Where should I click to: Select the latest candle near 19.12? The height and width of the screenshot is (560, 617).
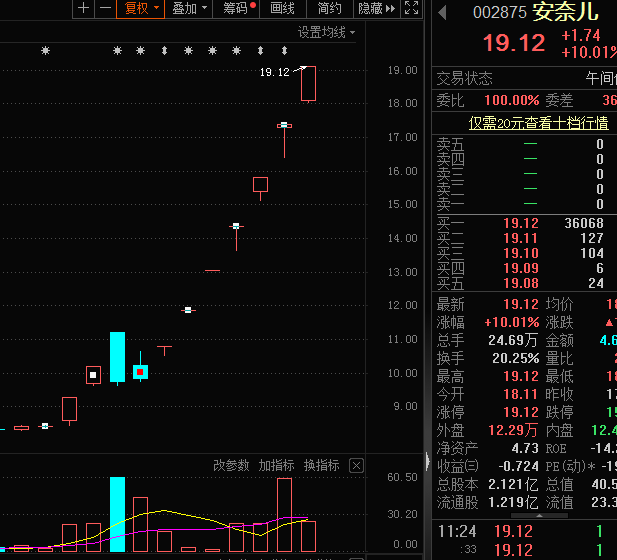point(308,84)
